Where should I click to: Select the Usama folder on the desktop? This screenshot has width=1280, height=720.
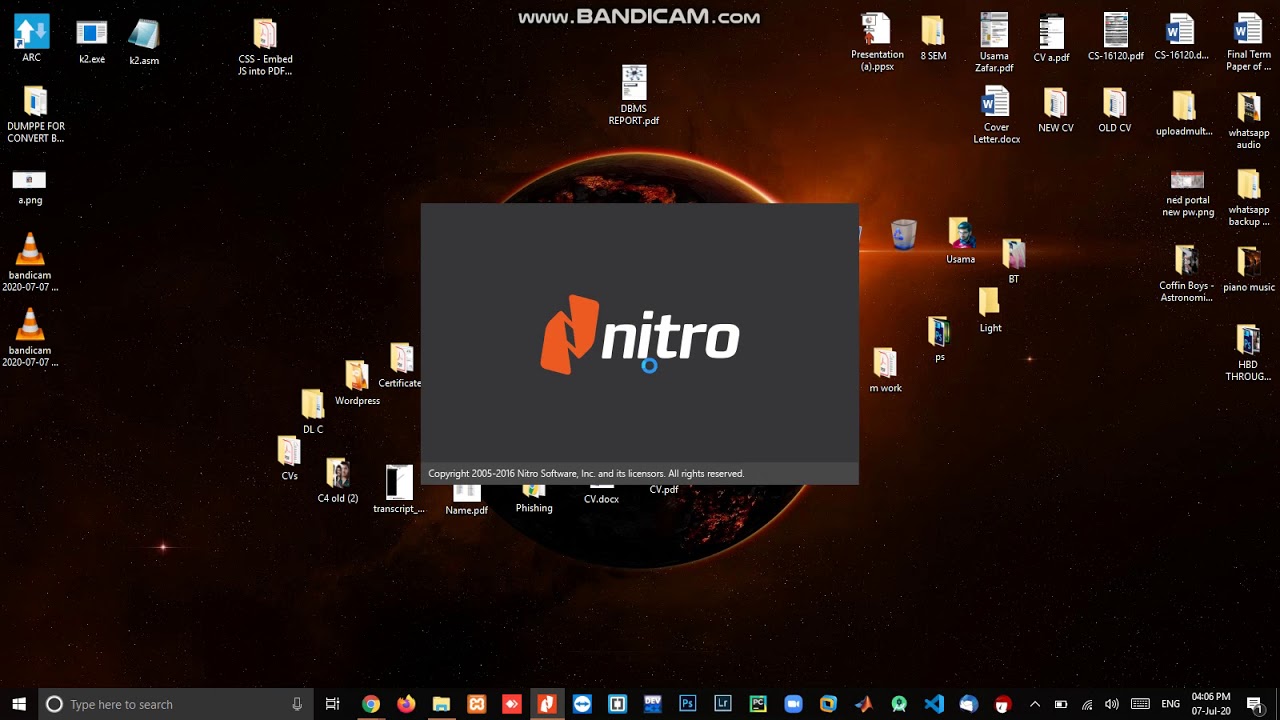click(961, 241)
